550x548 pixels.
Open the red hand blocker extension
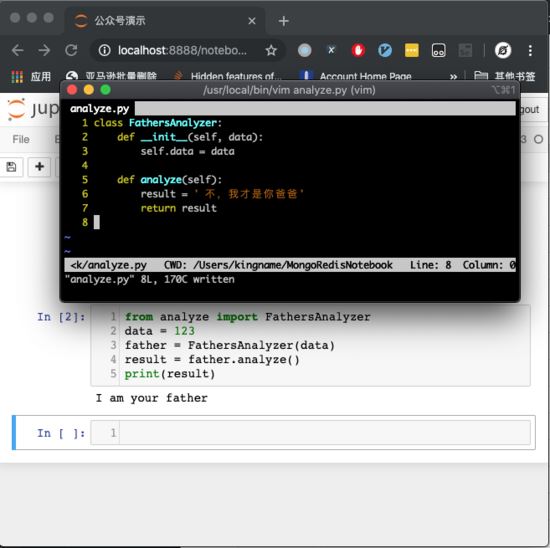click(358, 51)
